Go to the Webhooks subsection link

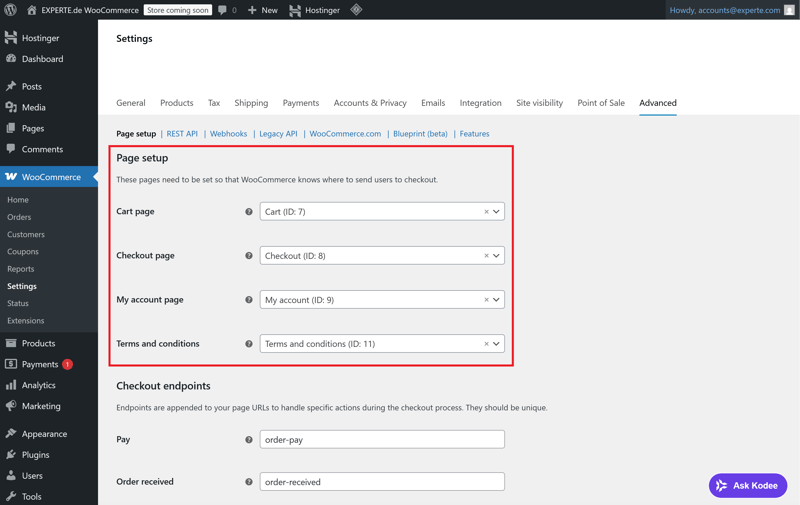click(228, 134)
